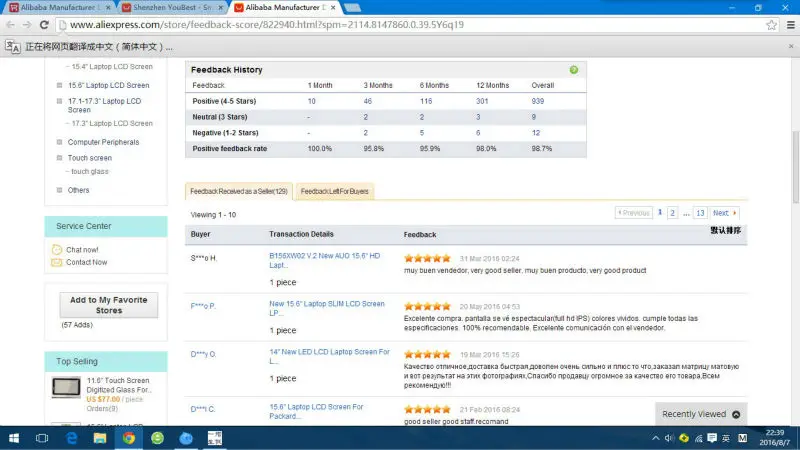Close the active Alibaba Manufacturer tab
The image size is (800, 450).
333,8
